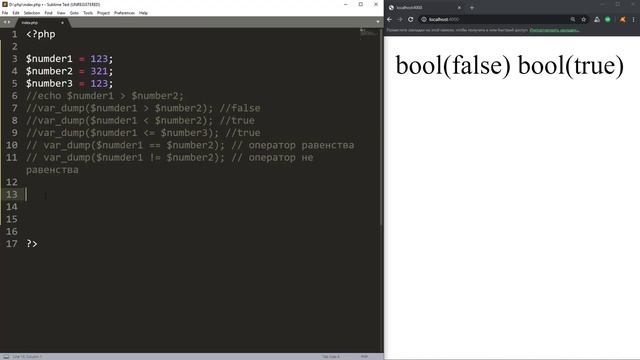Click line 4 with $number2 = 321

click(x=69, y=71)
